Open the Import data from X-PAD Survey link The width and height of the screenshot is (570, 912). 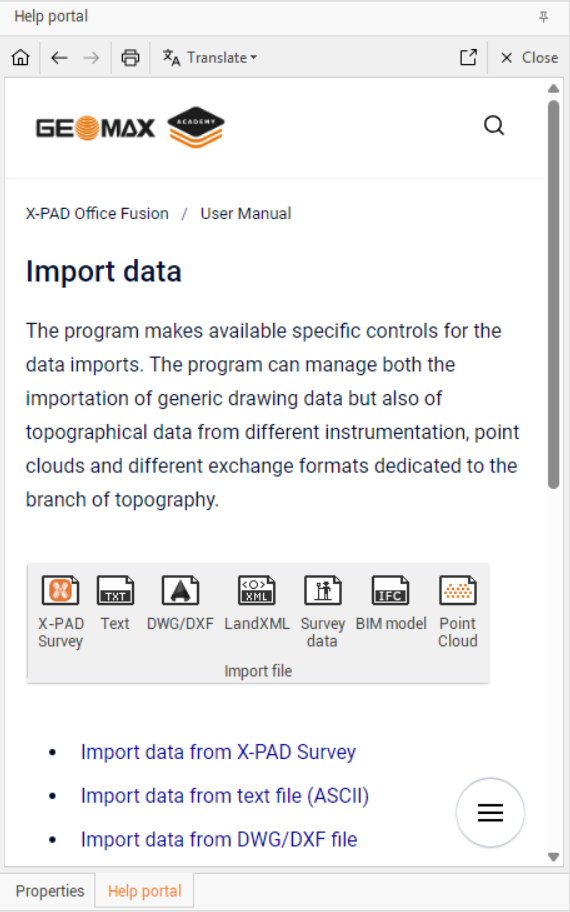[x=218, y=752]
